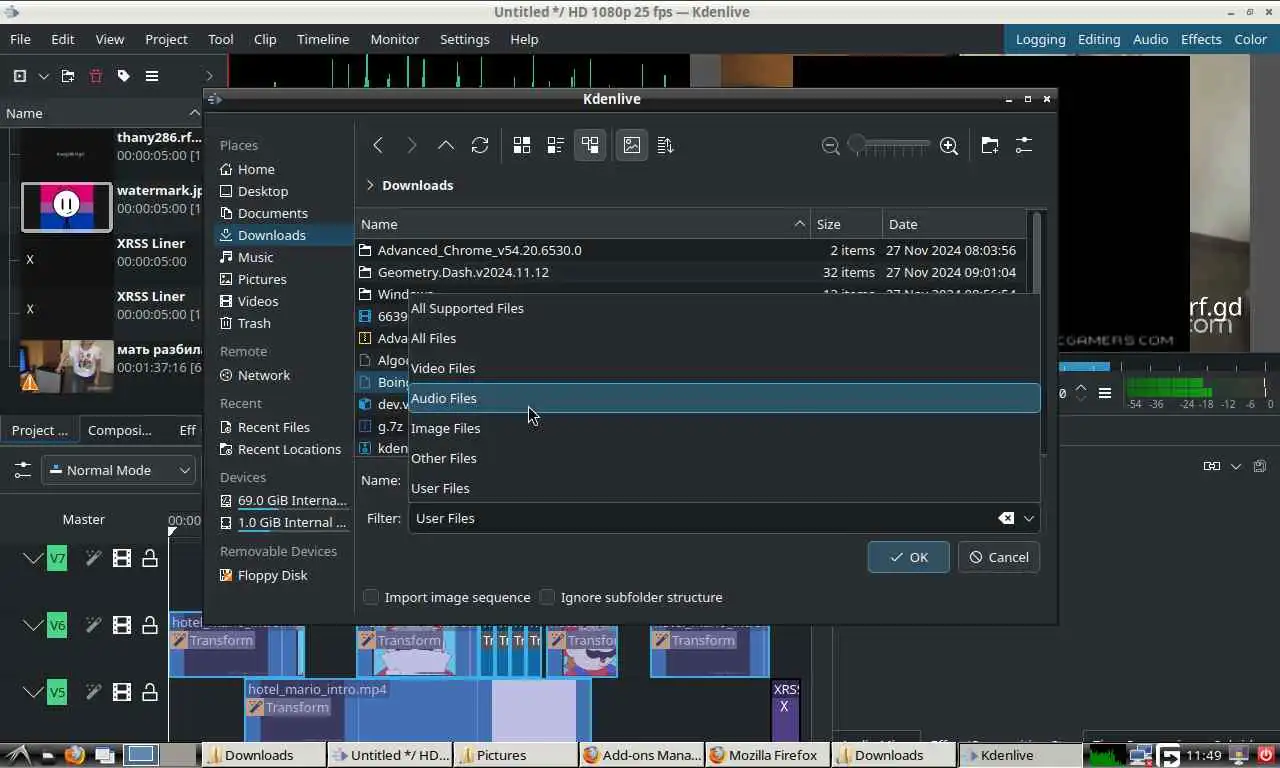Screen dimensions: 1280x768
Task: Open the project bin hamburger menu
Action: point(152,76)
